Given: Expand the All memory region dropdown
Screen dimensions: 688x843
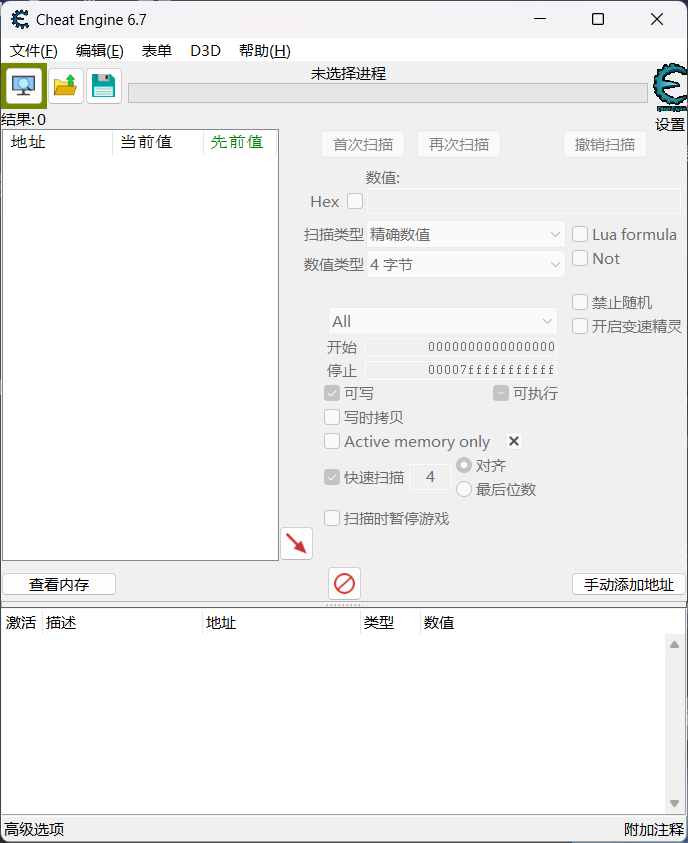Looking at the screenshot, I should pyautogui.click(x=442, y=322).
